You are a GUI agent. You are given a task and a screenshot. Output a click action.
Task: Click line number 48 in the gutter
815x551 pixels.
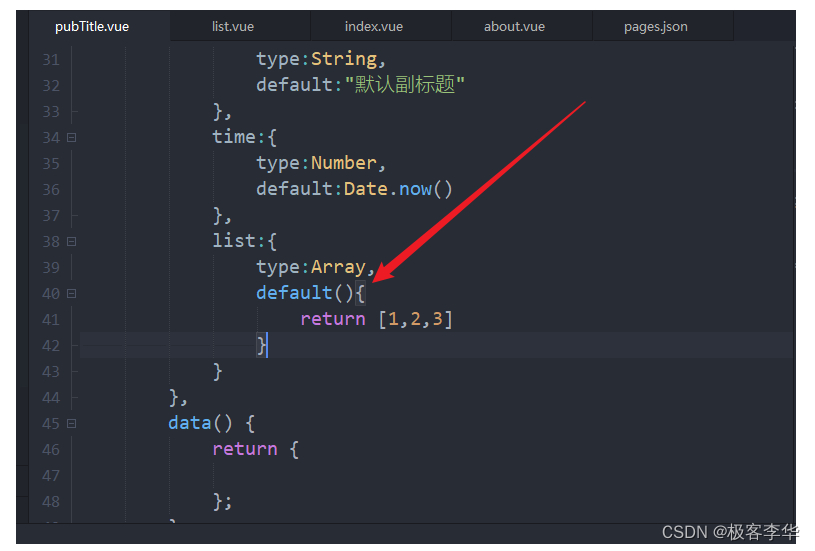coord(51,502)
